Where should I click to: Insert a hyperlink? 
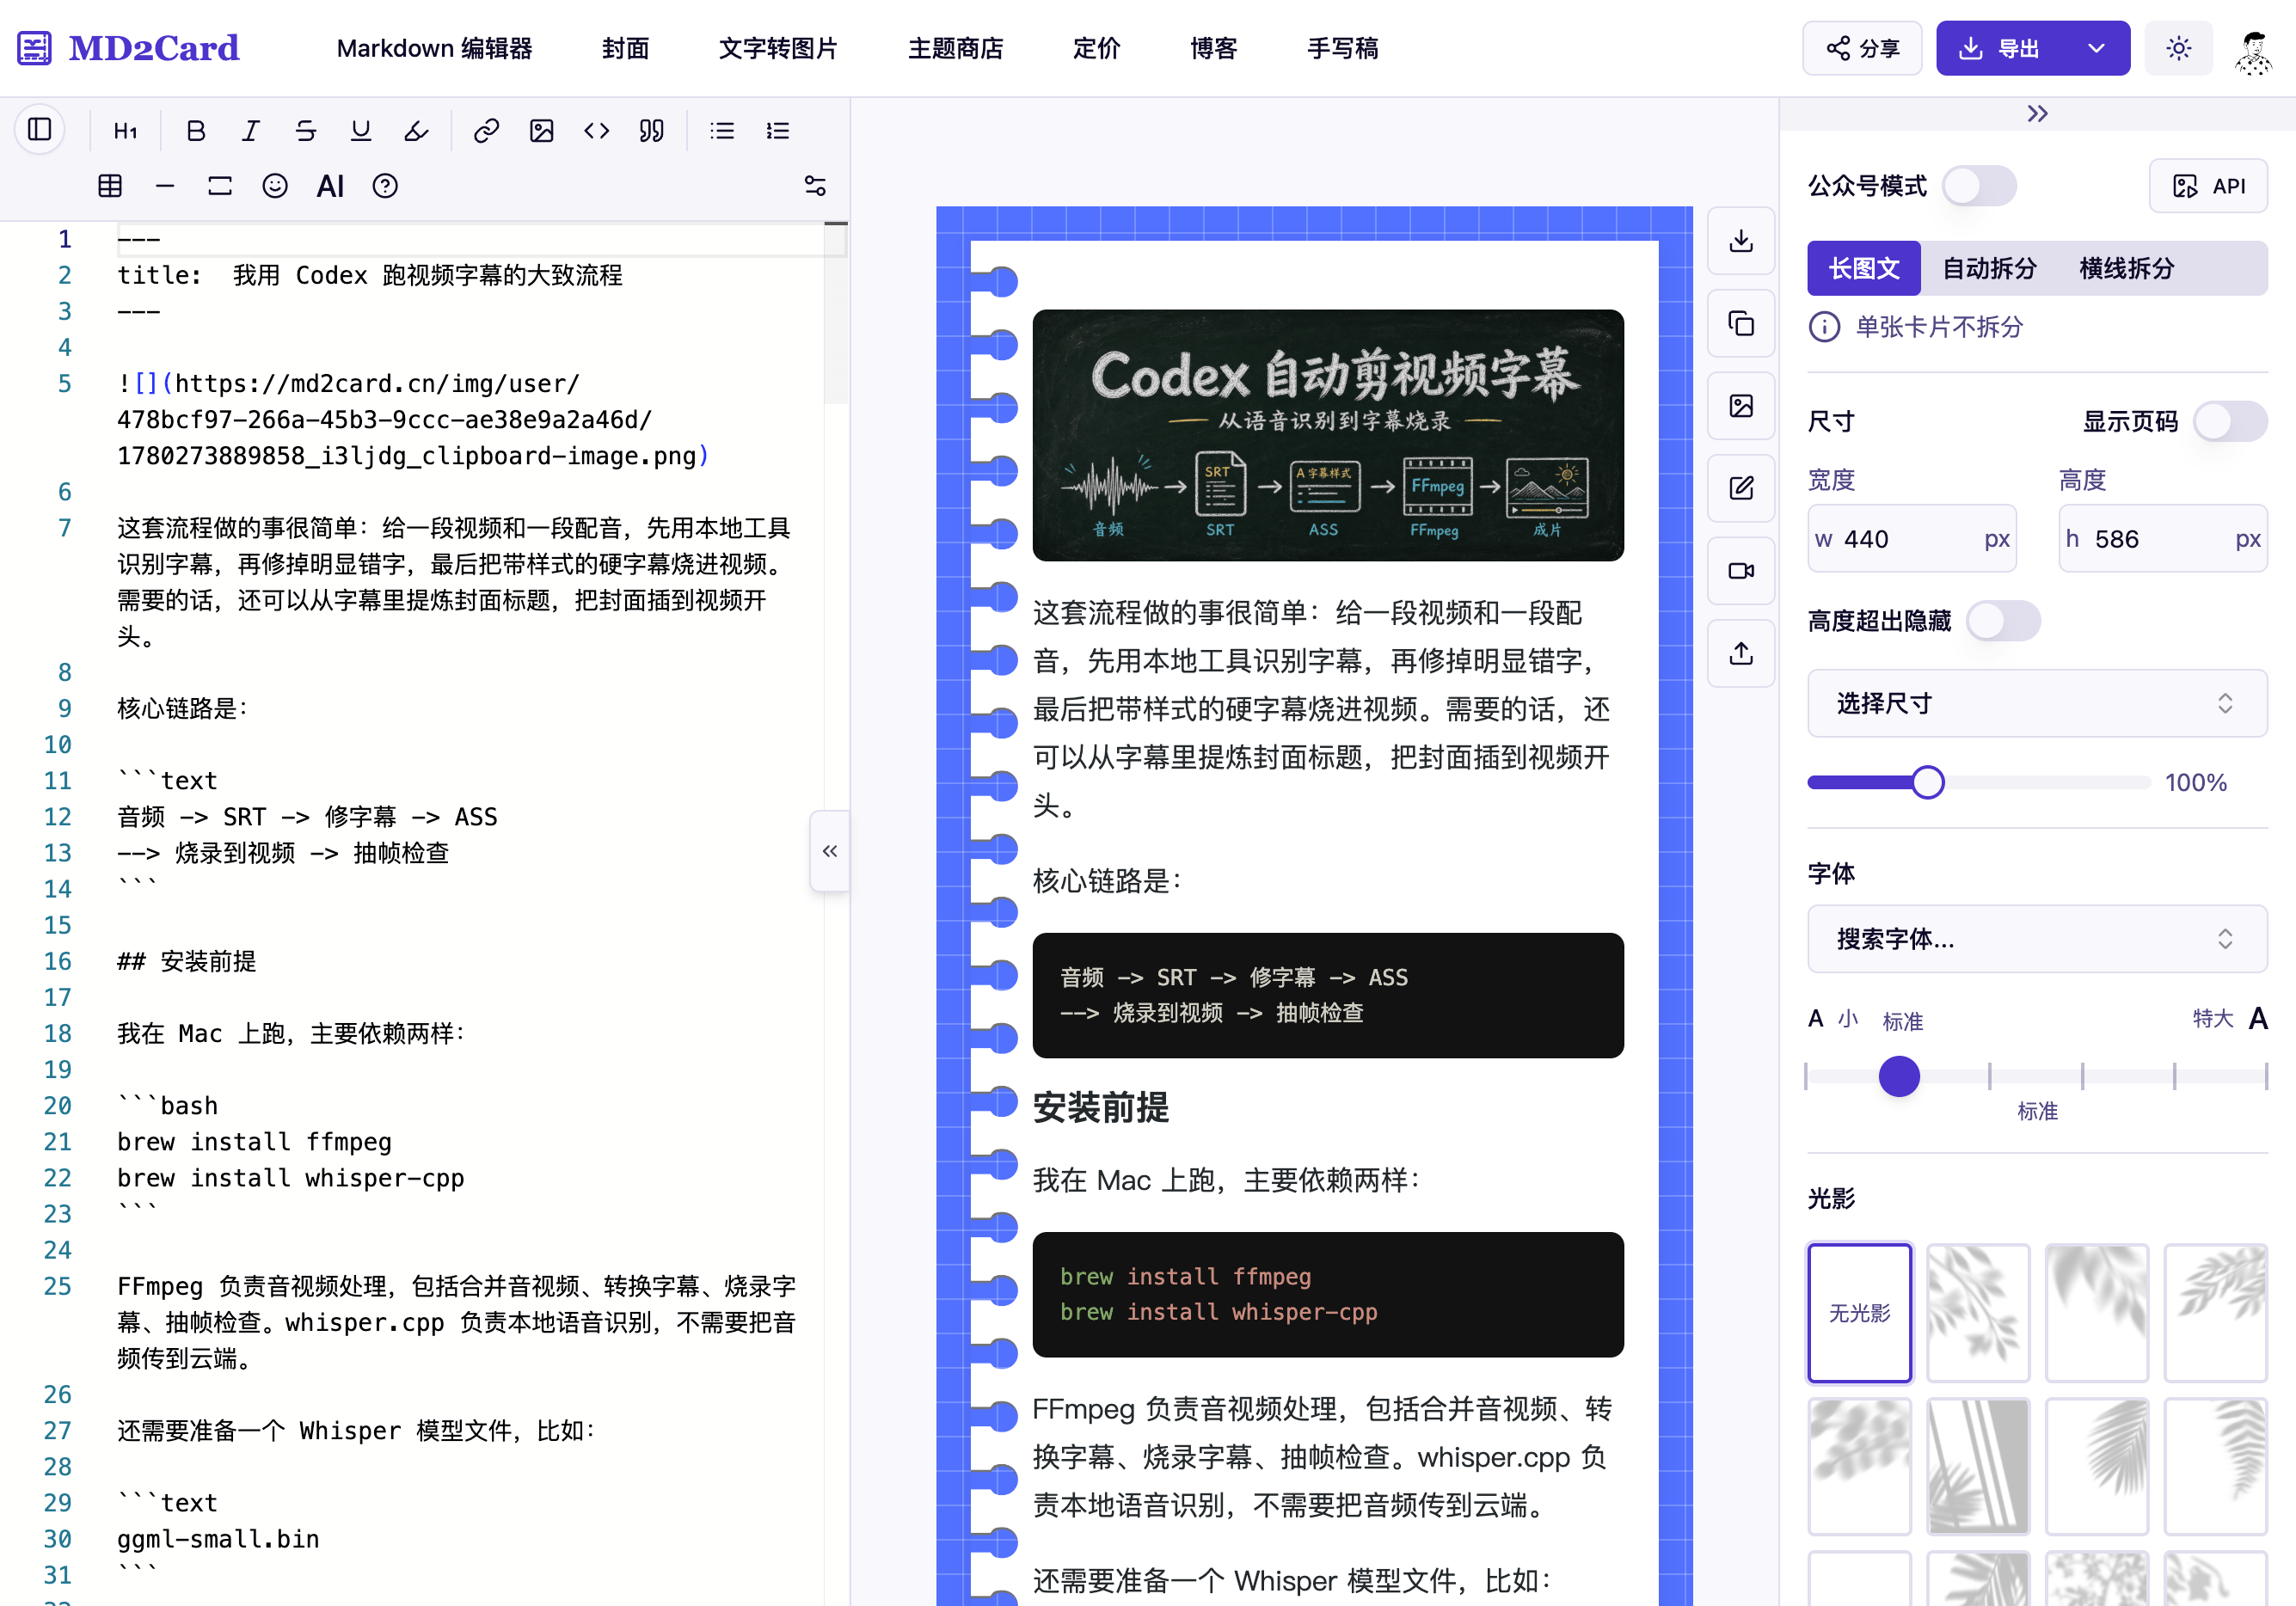pyautogui.click(x=487, y=131)
